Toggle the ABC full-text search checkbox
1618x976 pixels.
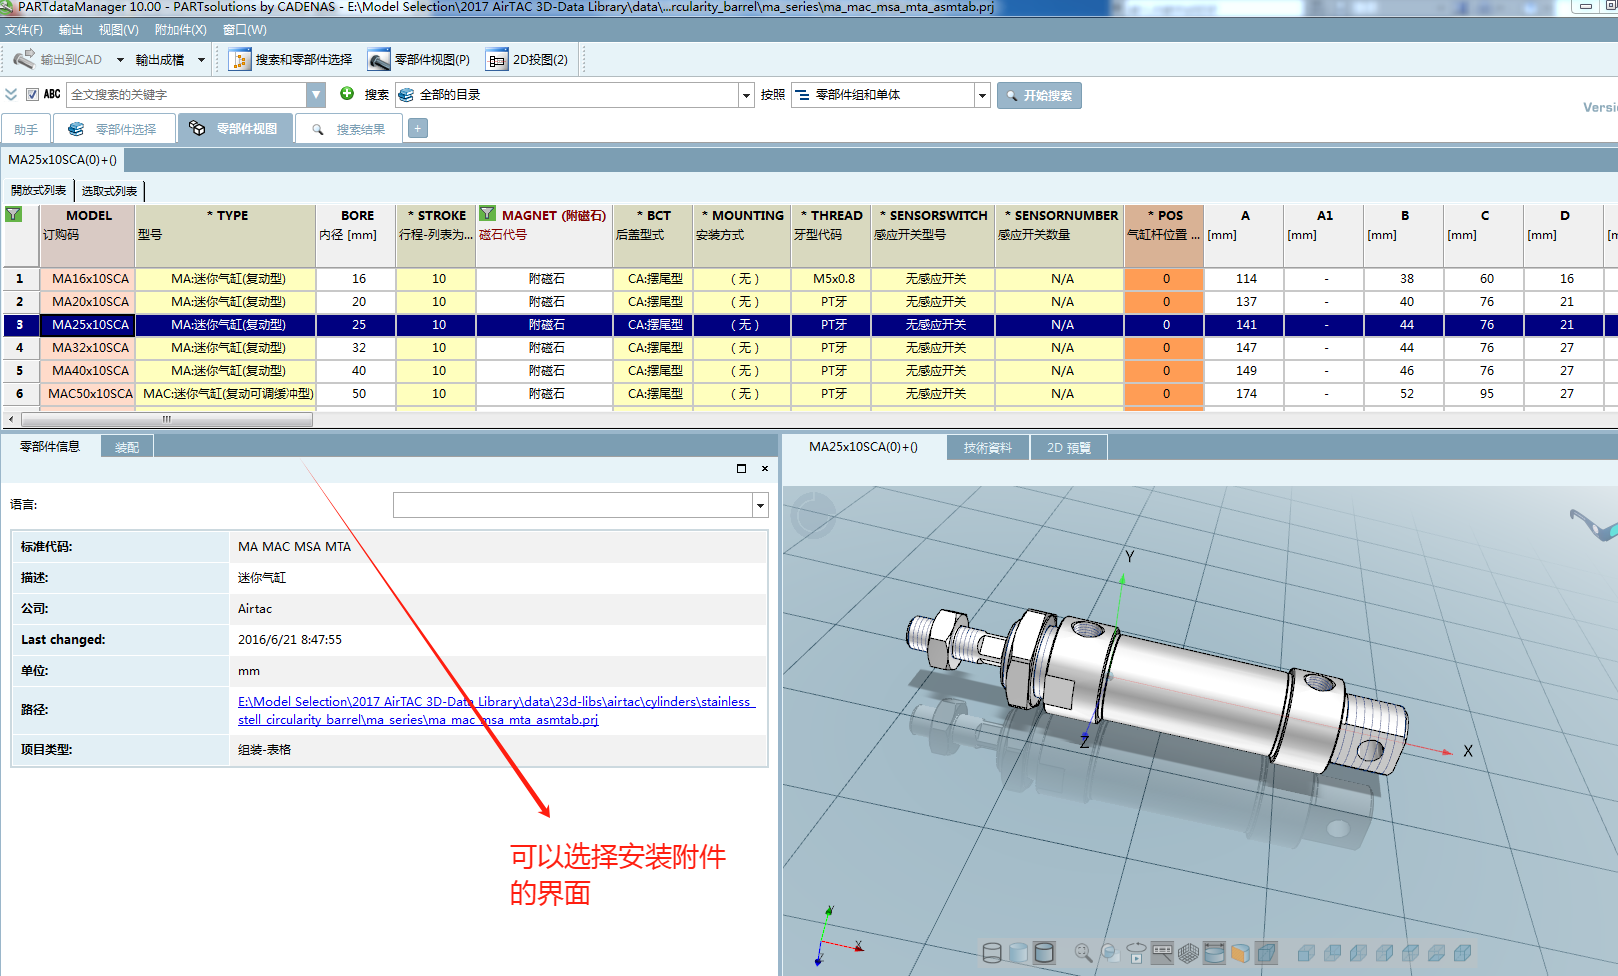32,95
